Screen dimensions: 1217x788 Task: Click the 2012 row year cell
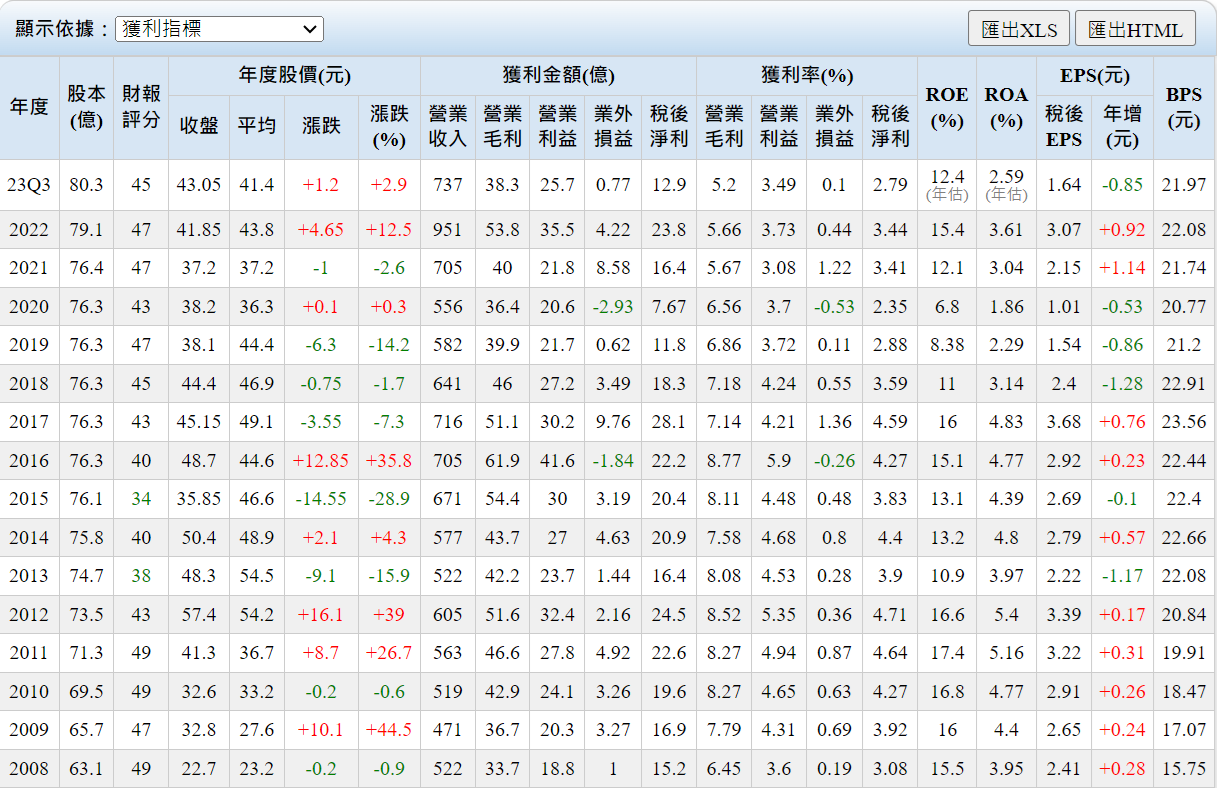tap(29, 615)
